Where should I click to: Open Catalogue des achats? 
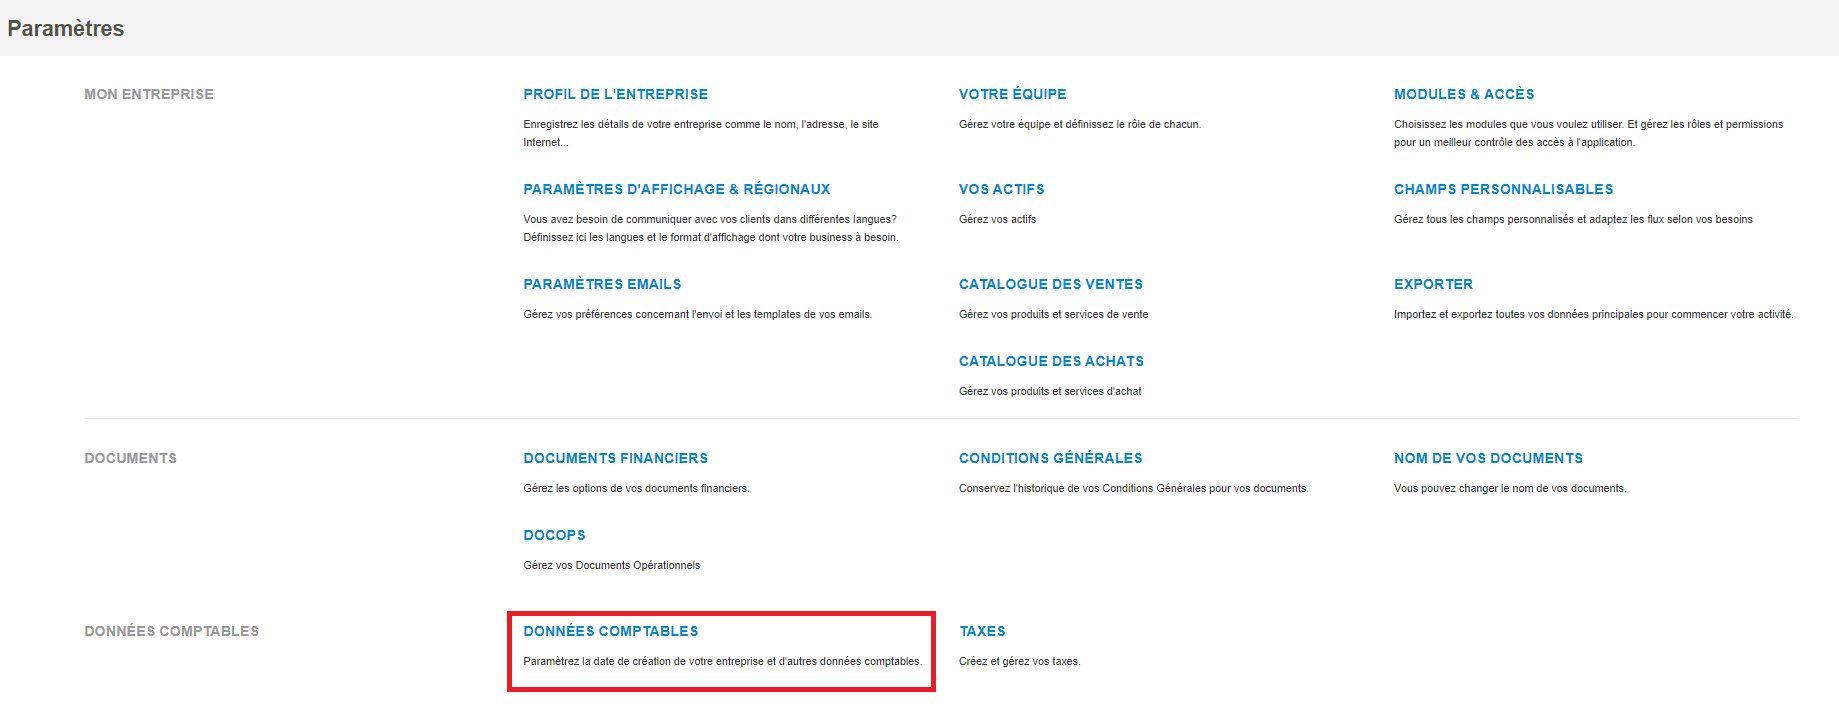point(1051,361)
